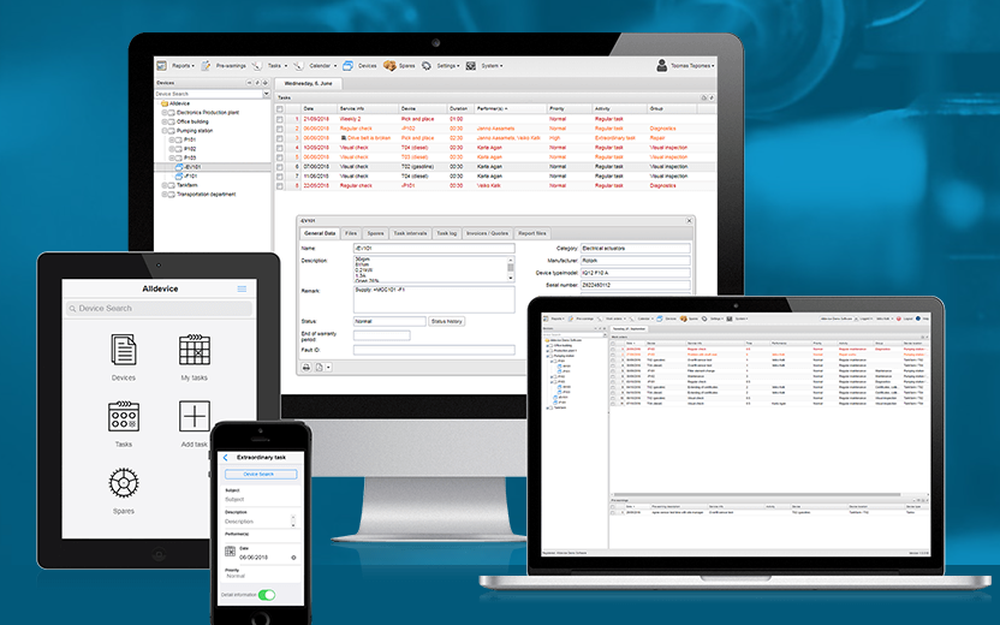This screenshot has width=1000, height=625.
Task: Expand the P102 tree node
Action: click(x=172, y=149)
